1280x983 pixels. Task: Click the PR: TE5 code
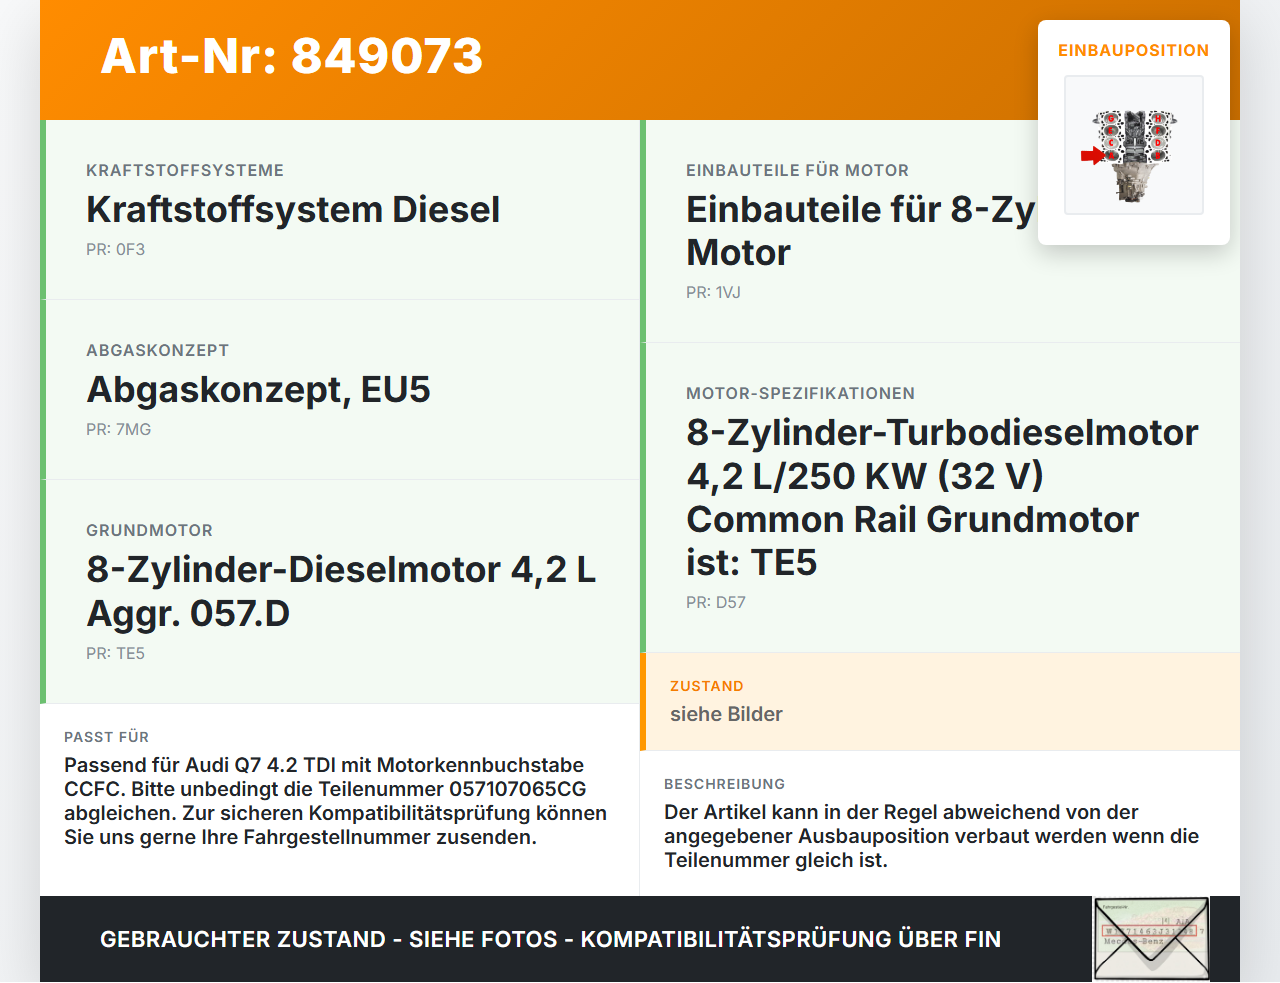click(x=116, y=654)
